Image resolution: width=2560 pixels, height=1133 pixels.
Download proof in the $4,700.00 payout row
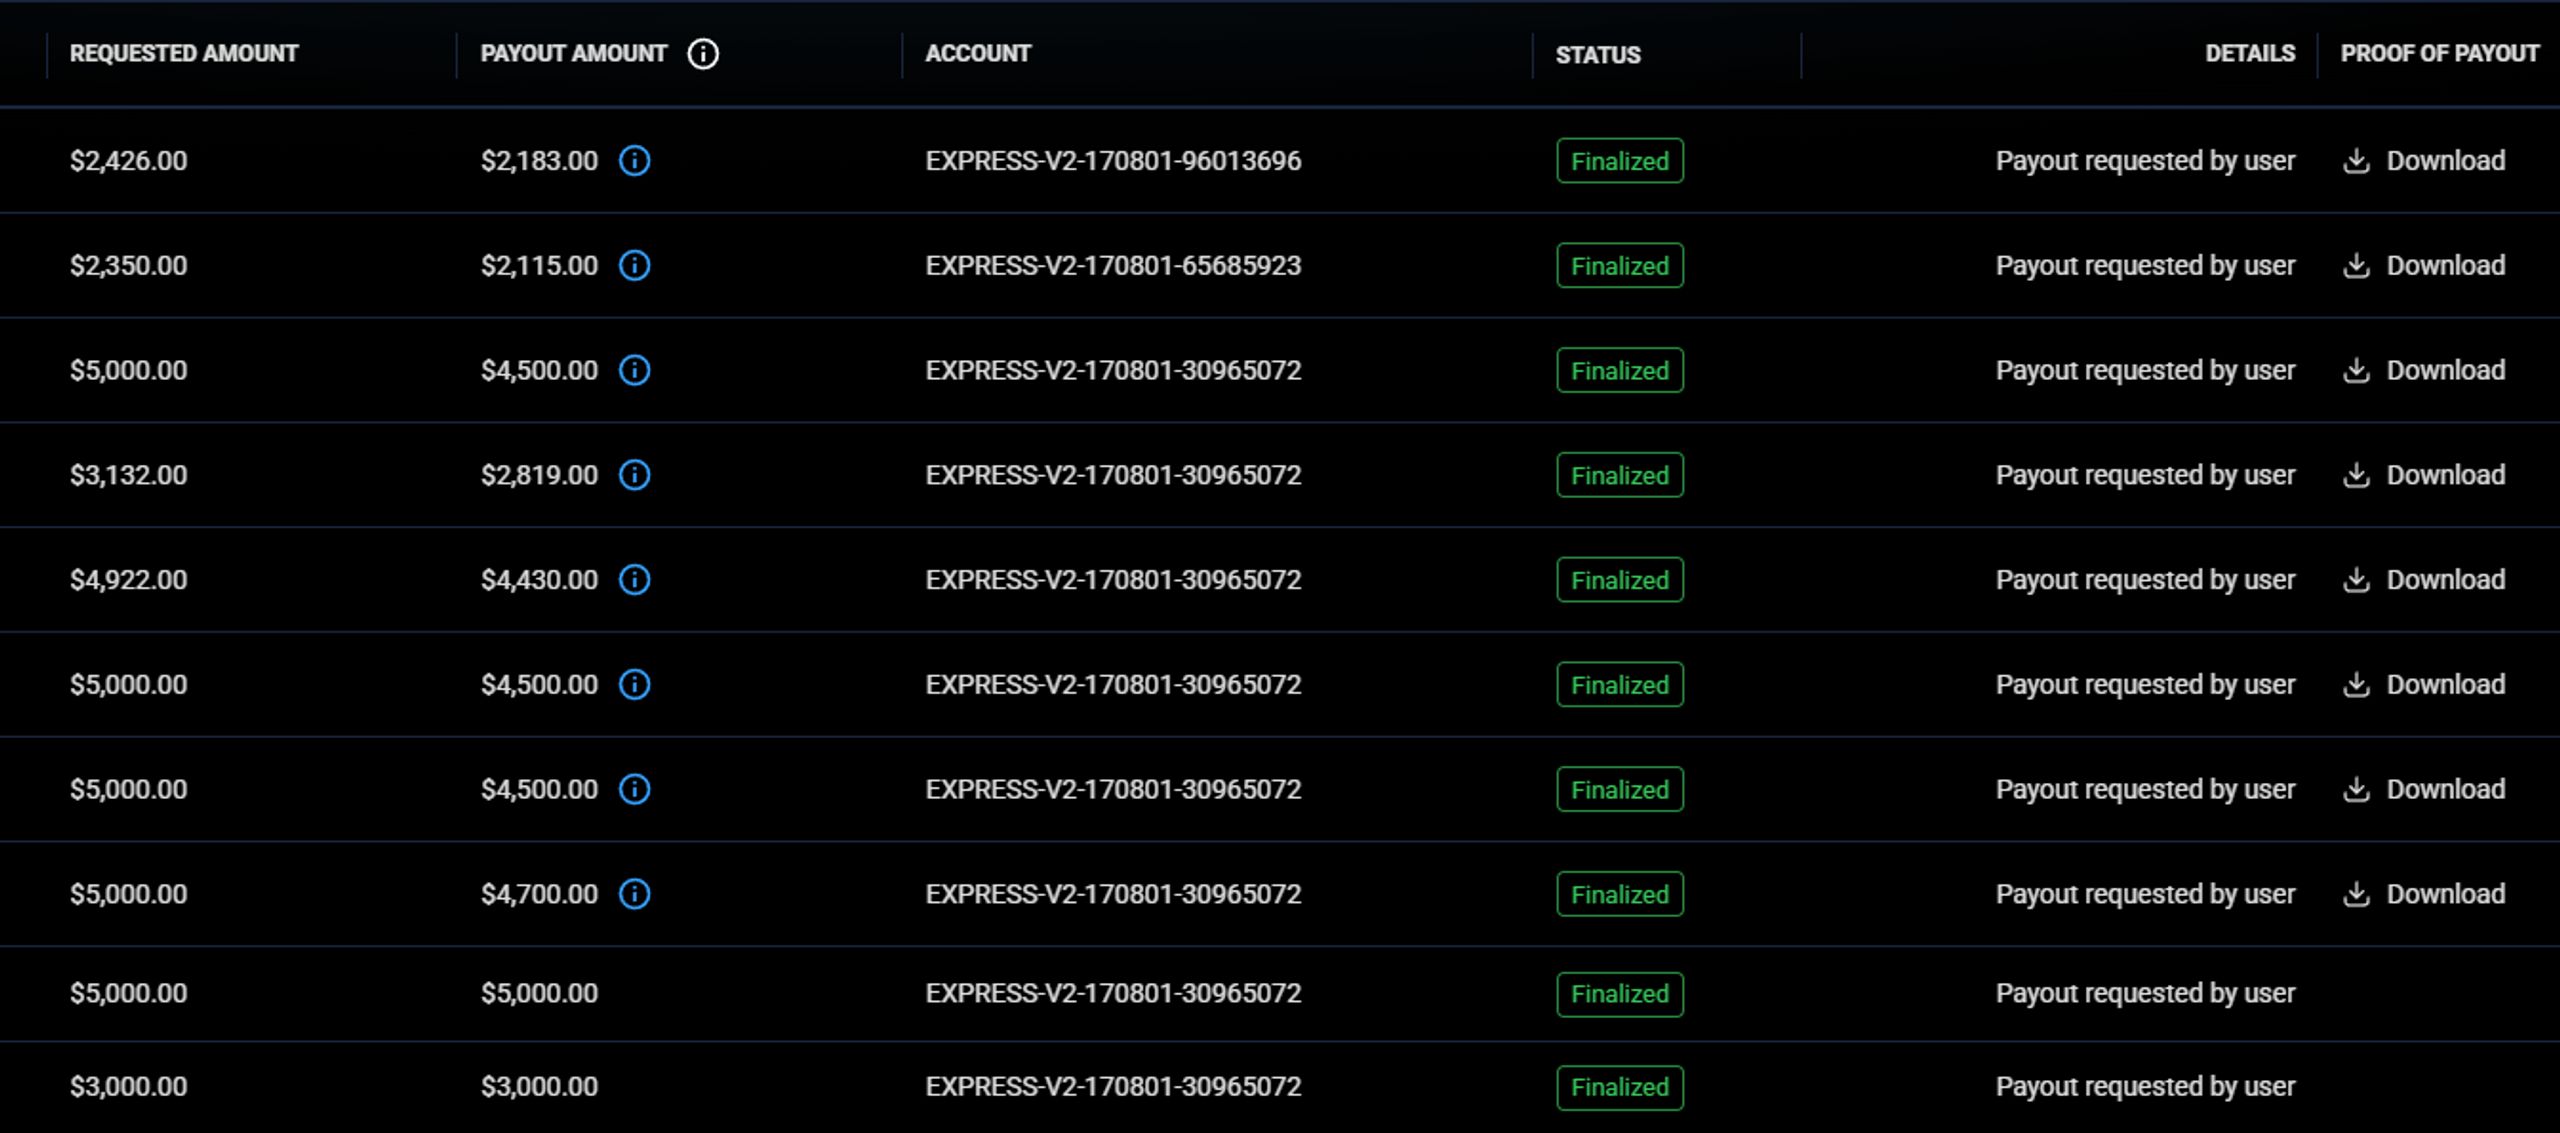point(2424,894)
